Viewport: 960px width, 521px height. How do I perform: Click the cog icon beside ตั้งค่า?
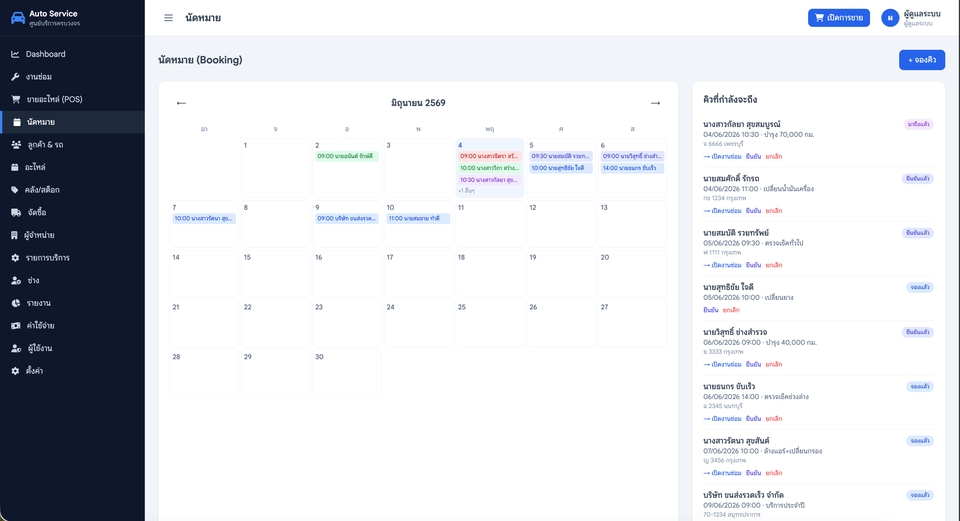pos(15,371)
